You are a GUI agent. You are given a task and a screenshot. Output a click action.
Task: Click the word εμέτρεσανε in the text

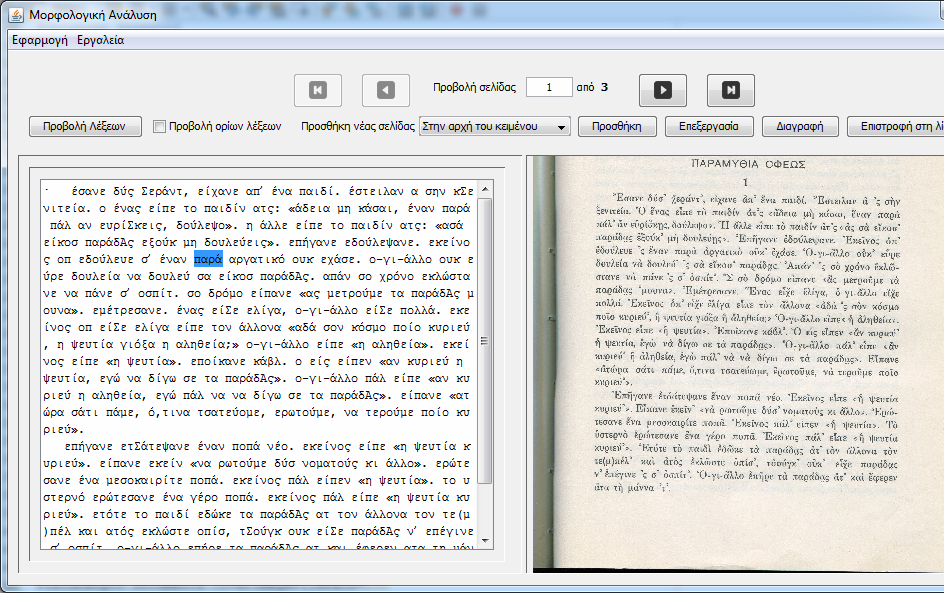(x=128, y=310)
